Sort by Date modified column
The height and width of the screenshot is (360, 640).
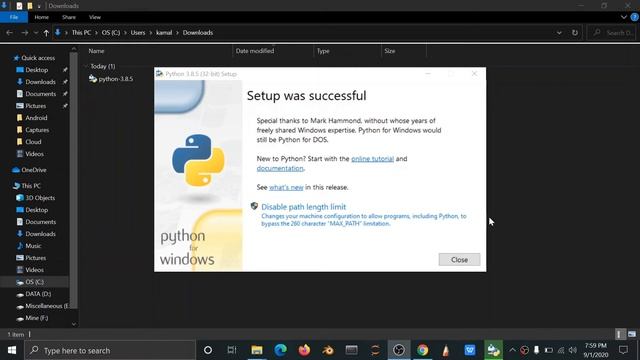[255, 51]
